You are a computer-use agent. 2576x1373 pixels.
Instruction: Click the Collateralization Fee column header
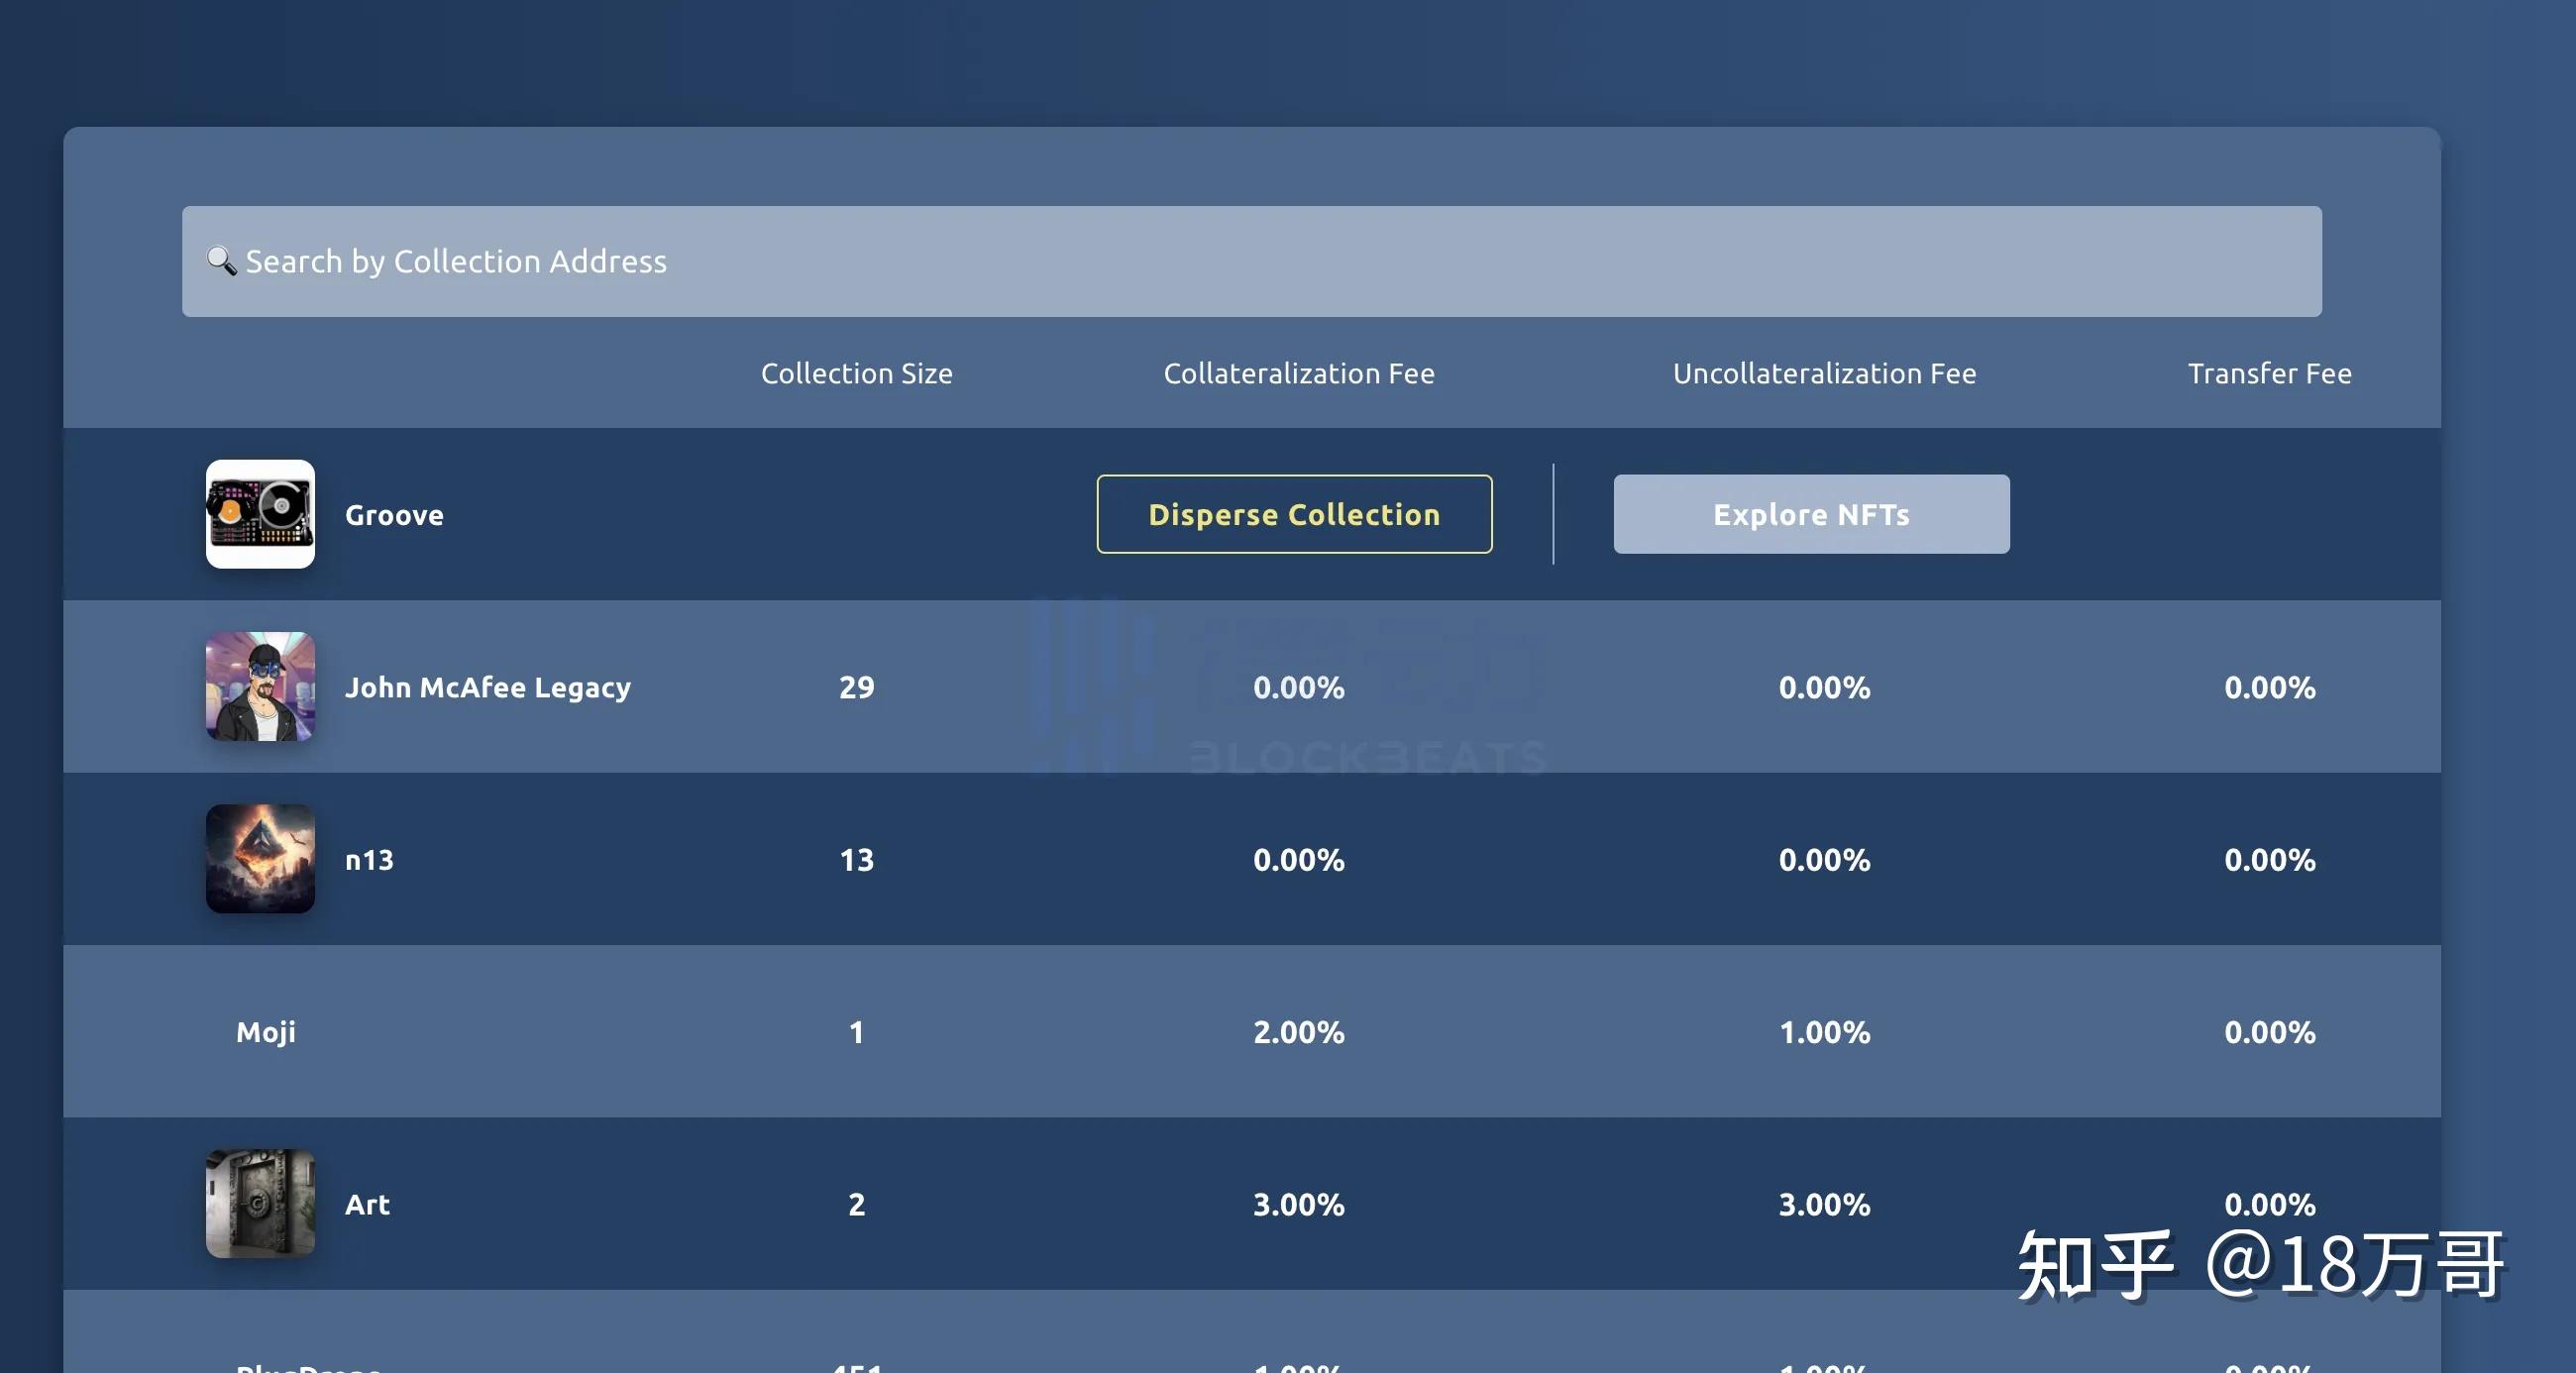coord(1298,373)
